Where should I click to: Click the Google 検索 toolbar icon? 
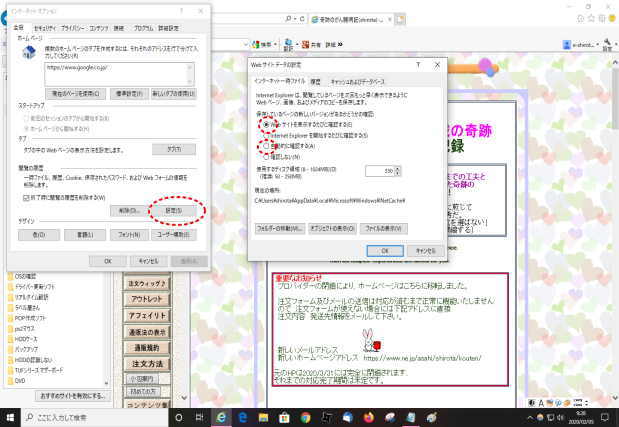[x=256, y=45]
